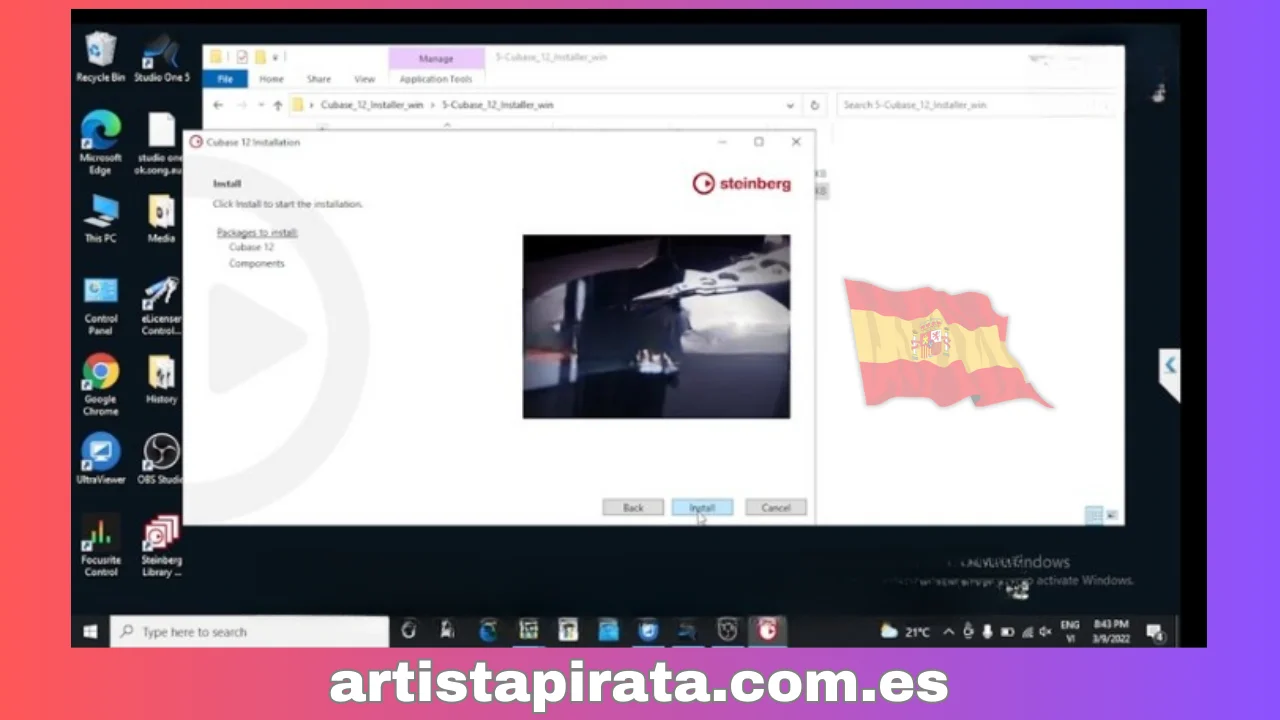This screenshot has height=720, width=1280.
Task: Open Explorer's recent locations dropdown
Action: pos(261,105)
